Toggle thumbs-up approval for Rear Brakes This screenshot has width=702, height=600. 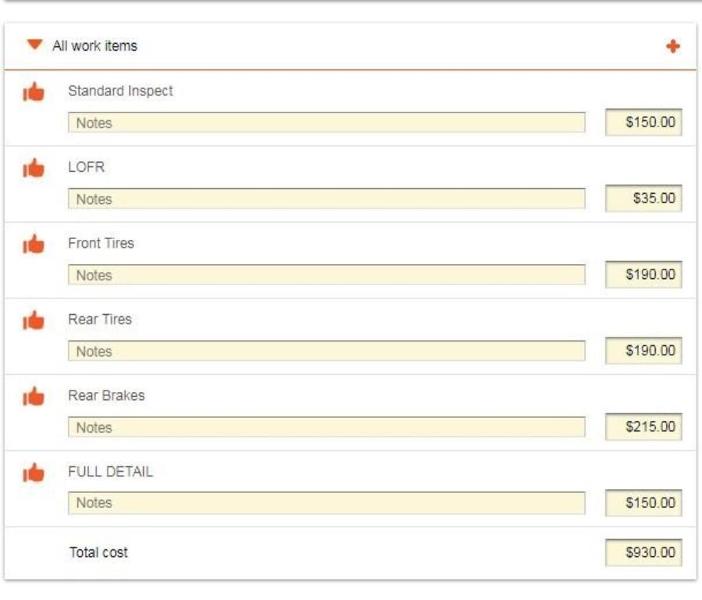(x=34, y=396)
